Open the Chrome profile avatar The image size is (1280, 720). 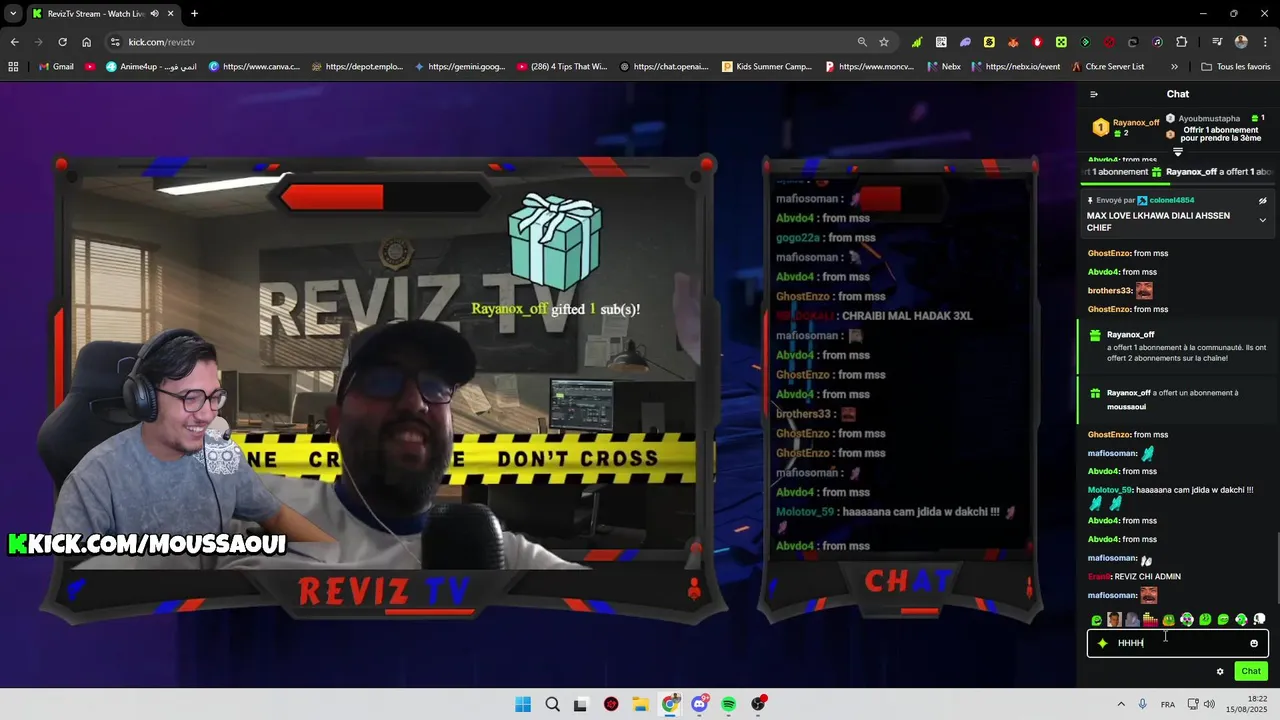coord(1241,42)
